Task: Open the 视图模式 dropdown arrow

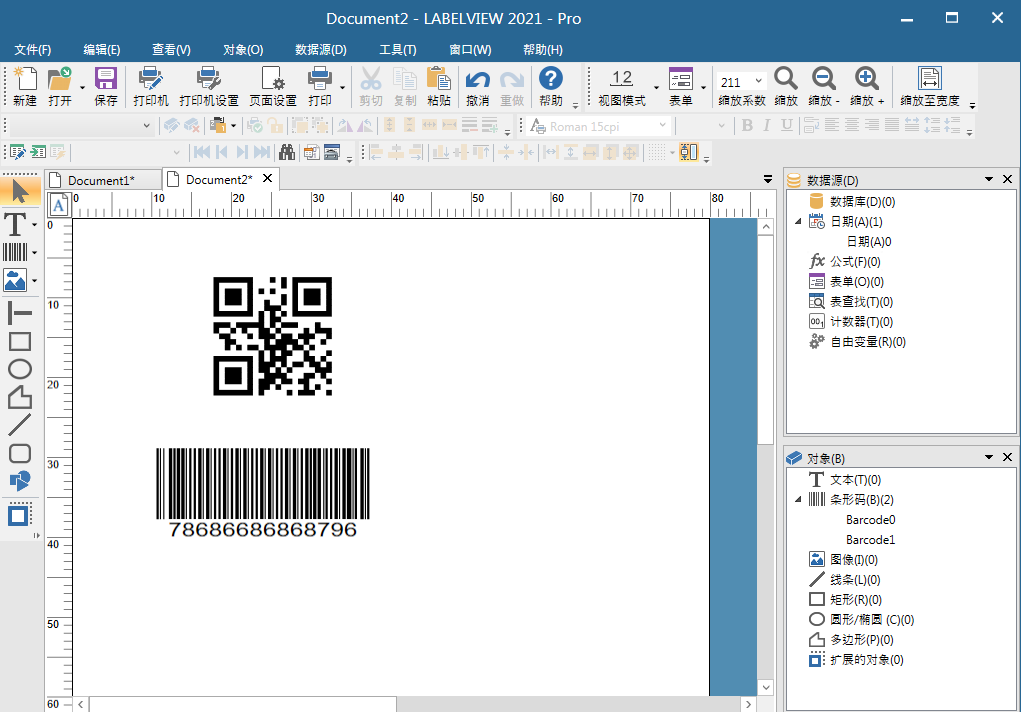Action: pyautogui.click(x=656, y=87)
